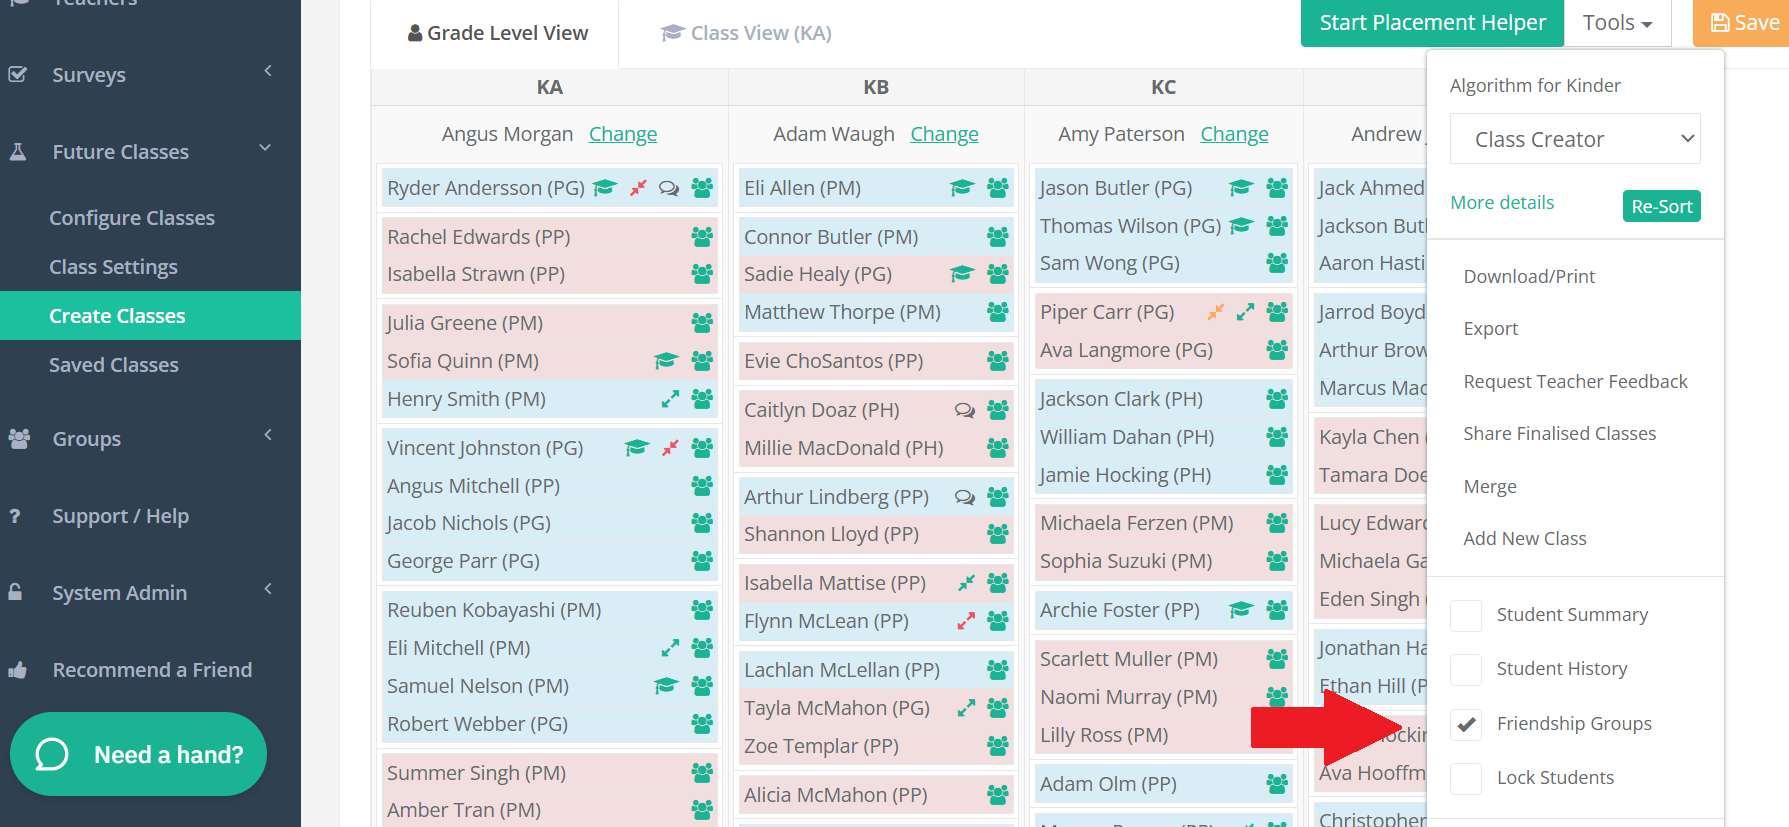This screenshot has width=1789, height=827.
Task: Click the thumbs-up Recommend a Friend icon
Action: [x=17, y=670]
